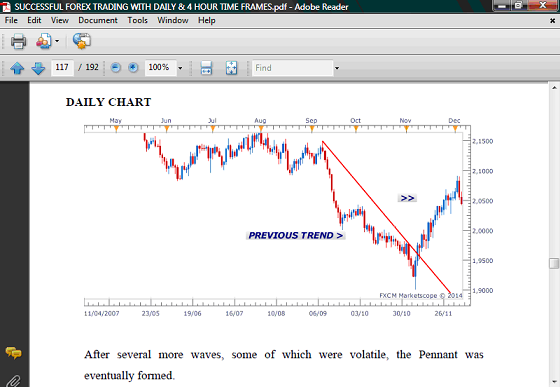
Task: Open the Tools menu
Action: 138,20
